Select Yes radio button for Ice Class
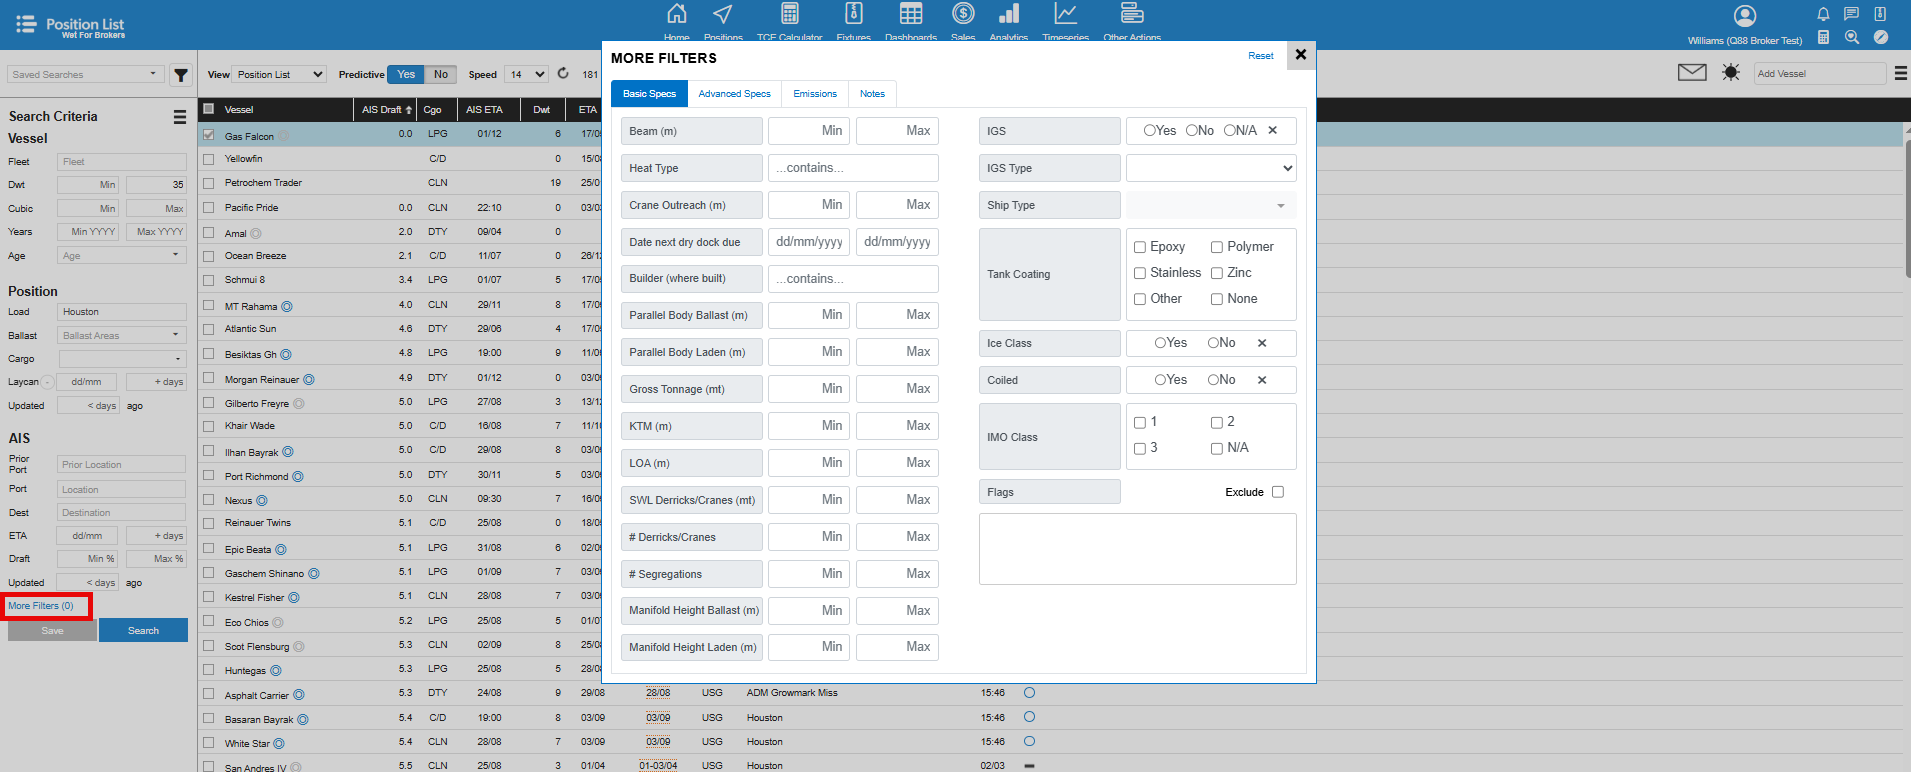The image size is (1911, 772). click(x=1161, y=343)
